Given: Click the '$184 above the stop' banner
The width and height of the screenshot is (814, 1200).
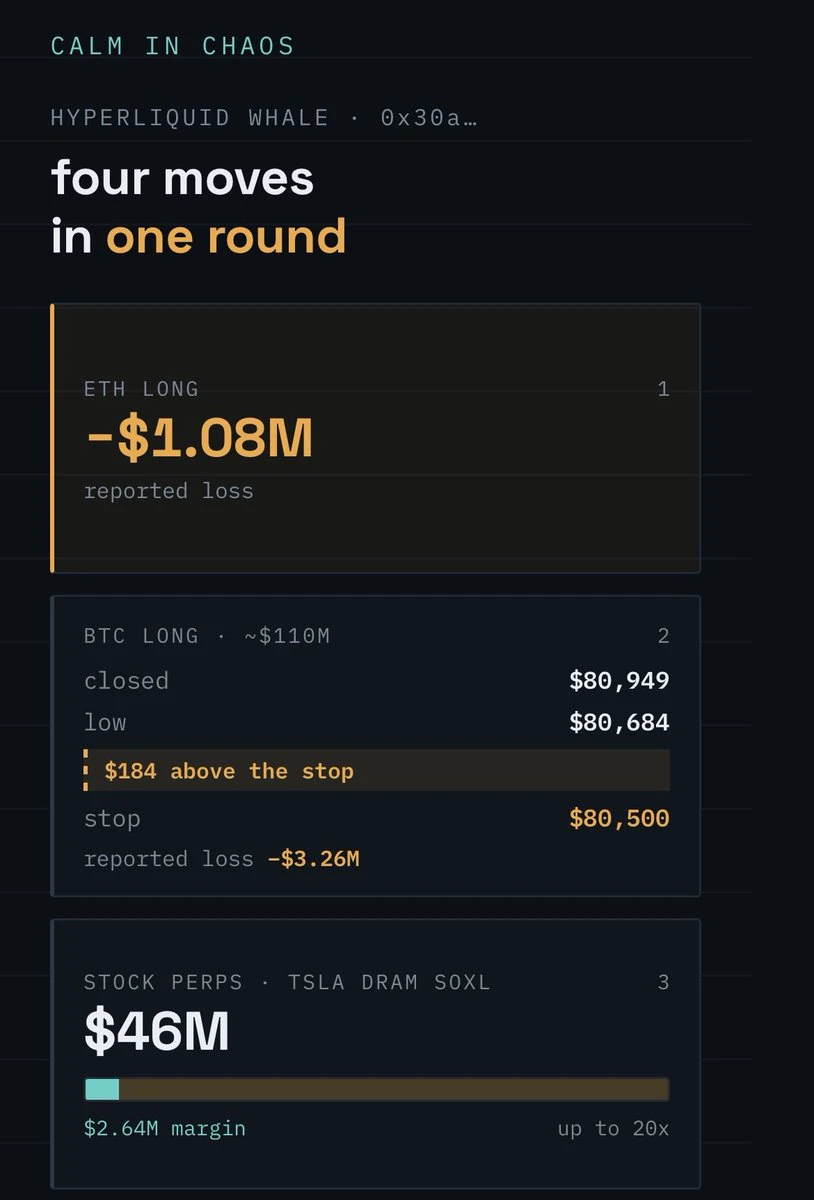Looking at the screenshot, I should click(377, 771).
